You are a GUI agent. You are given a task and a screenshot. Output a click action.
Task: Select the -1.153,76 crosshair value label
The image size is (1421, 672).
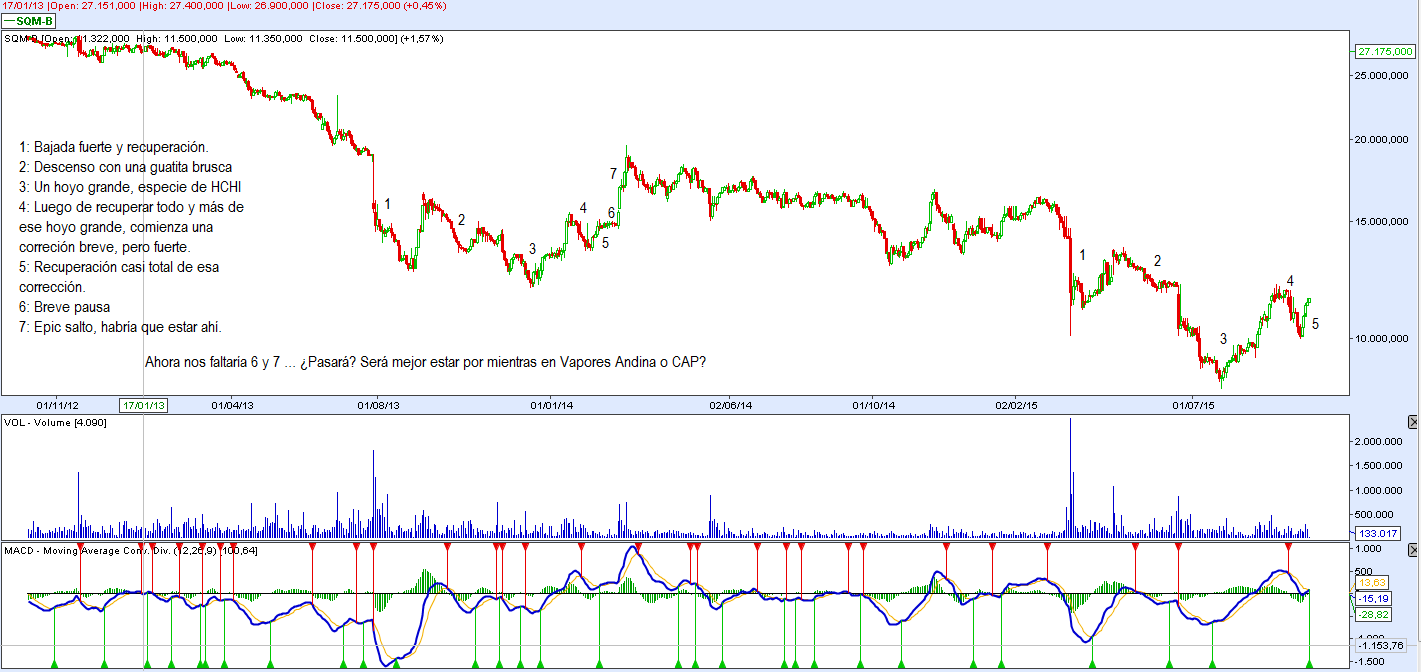click(x=1380, y=645)
